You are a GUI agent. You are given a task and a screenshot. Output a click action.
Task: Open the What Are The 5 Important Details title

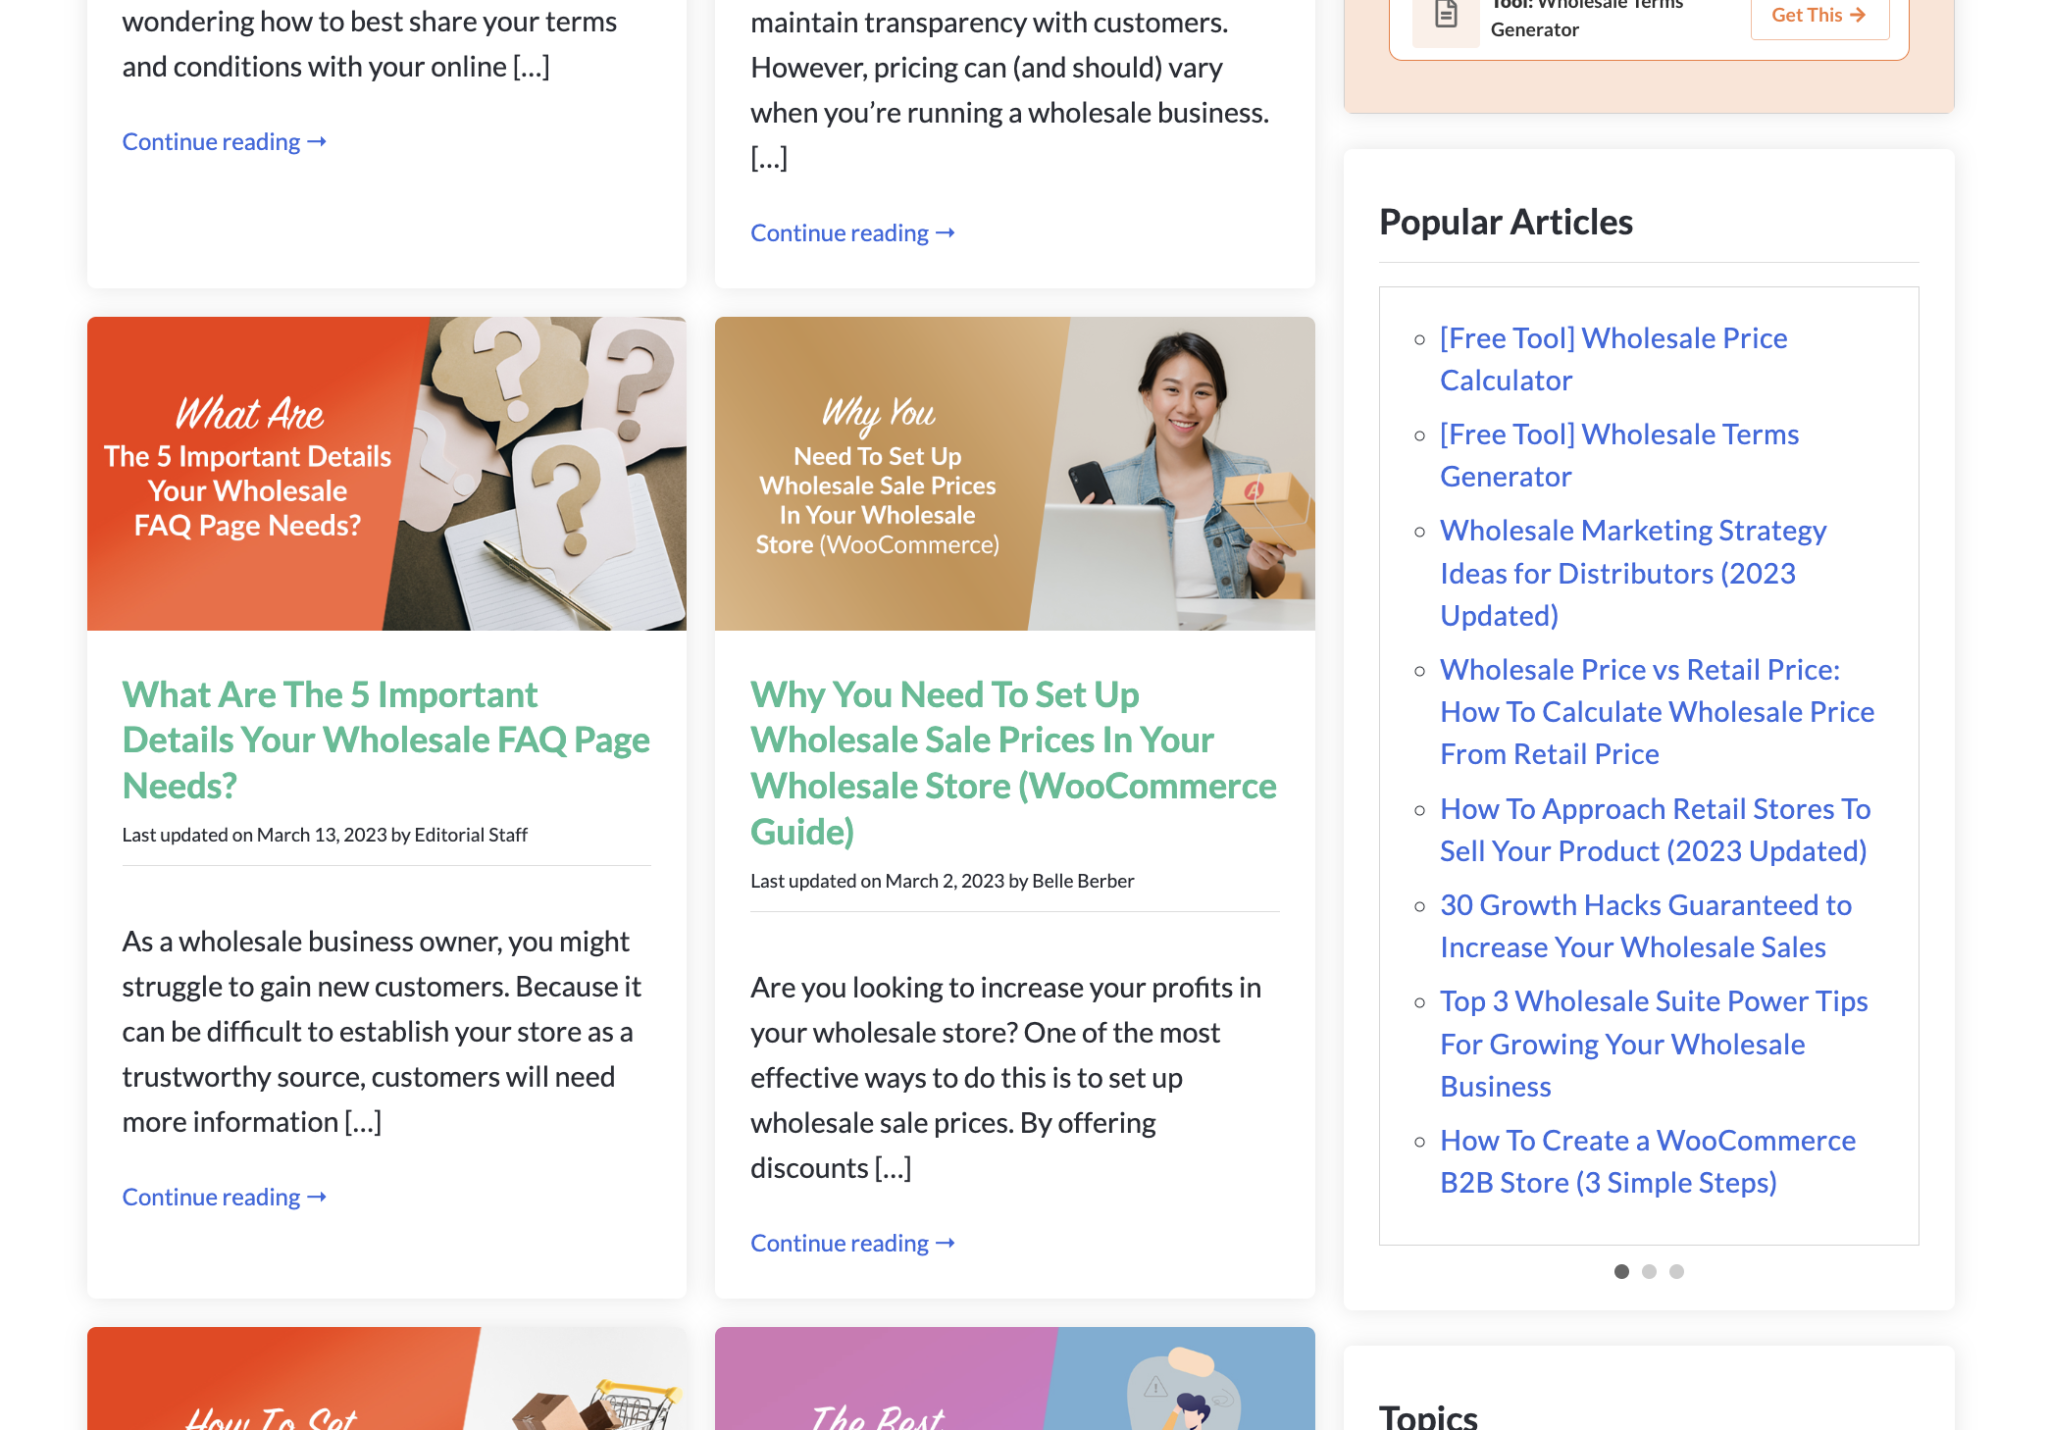[386, 739]
